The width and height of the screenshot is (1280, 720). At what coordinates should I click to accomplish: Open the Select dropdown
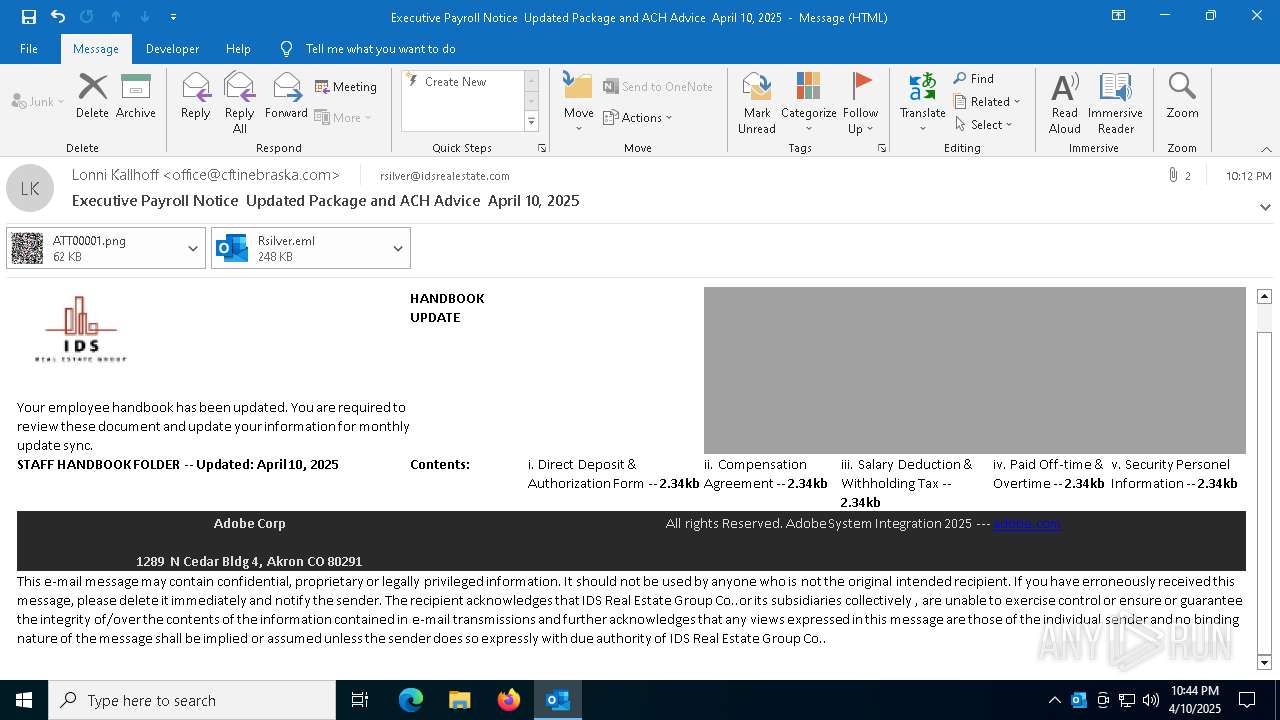[984, 125]
